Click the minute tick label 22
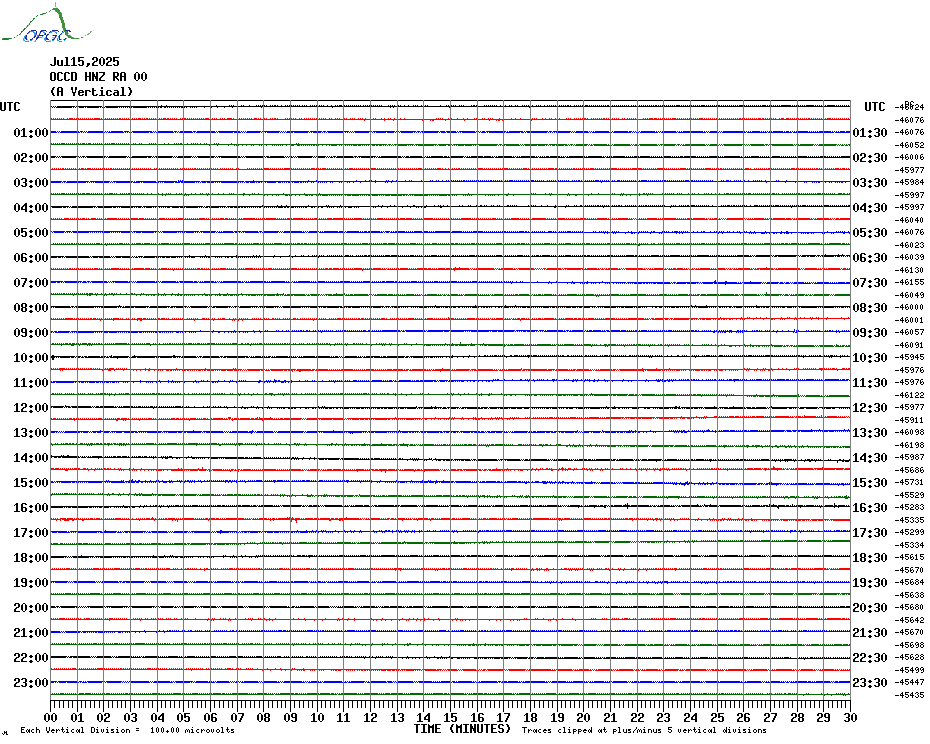This screenshot has width=930, height=744. (637, 717)
